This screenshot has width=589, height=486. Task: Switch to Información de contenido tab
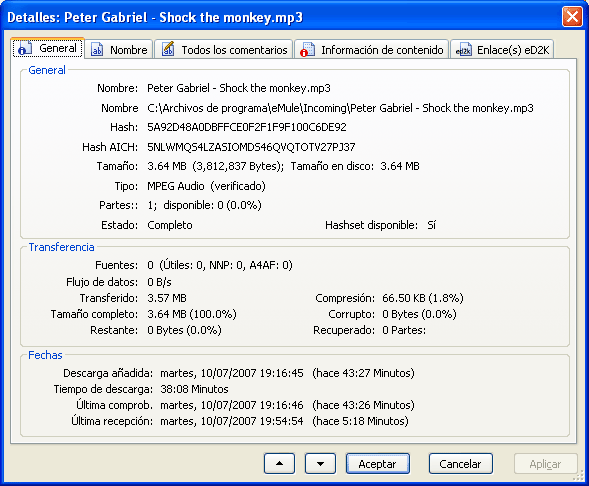coord(372,50)
